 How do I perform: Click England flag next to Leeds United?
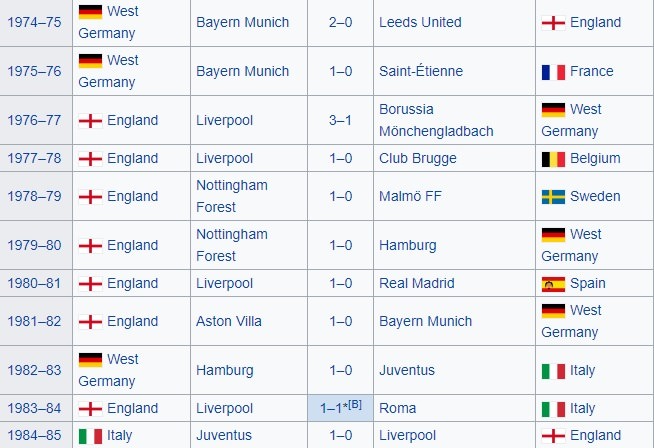pos(553,22)
